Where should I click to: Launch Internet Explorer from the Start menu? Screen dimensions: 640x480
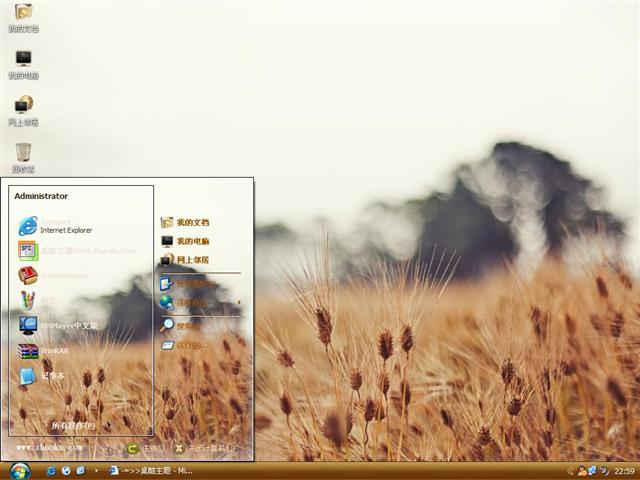(x=56, y=226)
